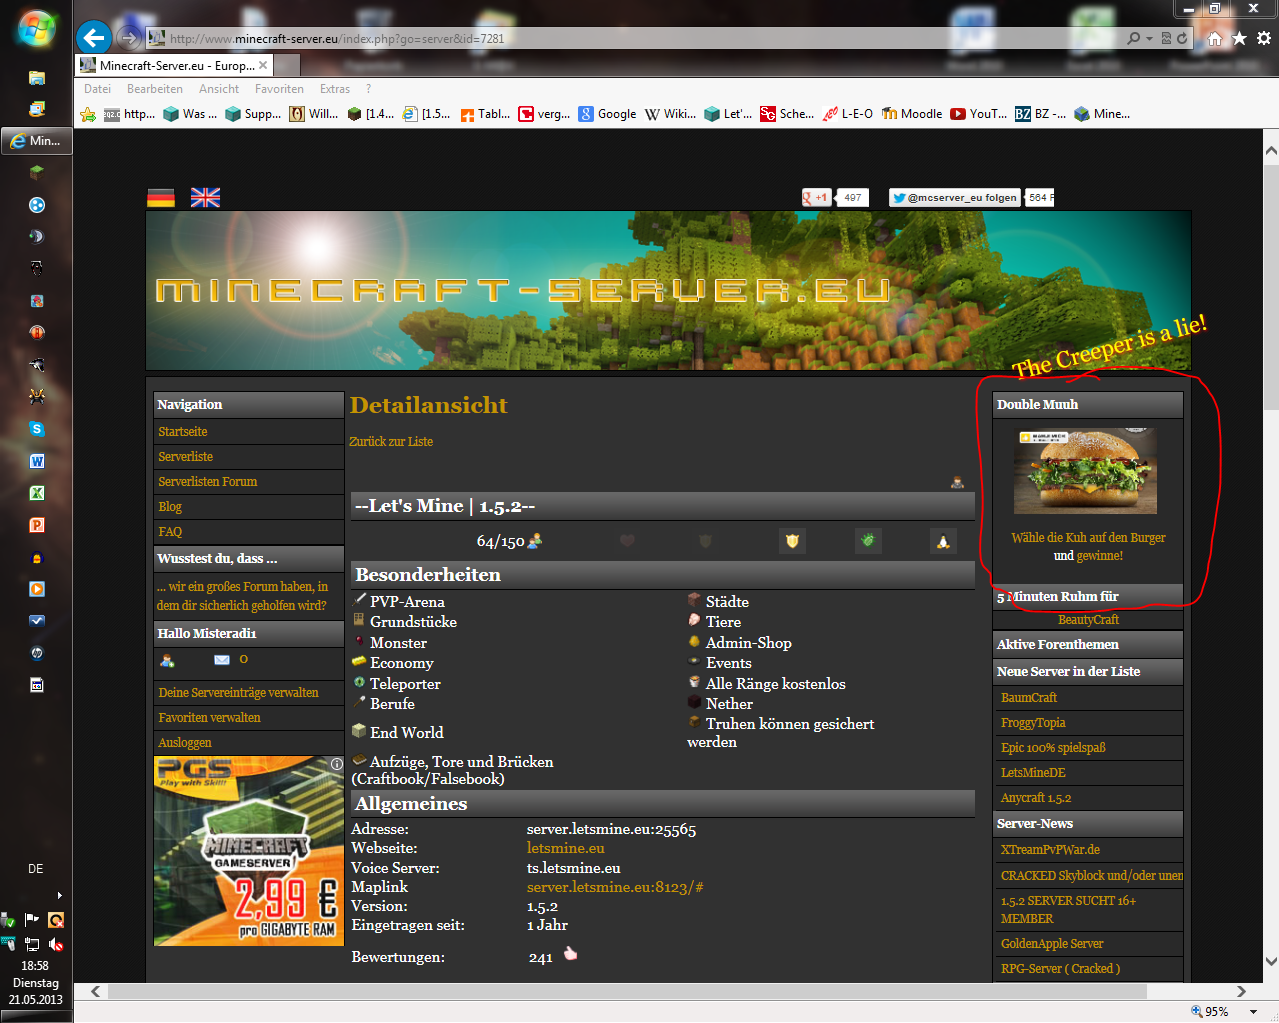
Task: Click the browser back arrow button
Action: (94, 38)
